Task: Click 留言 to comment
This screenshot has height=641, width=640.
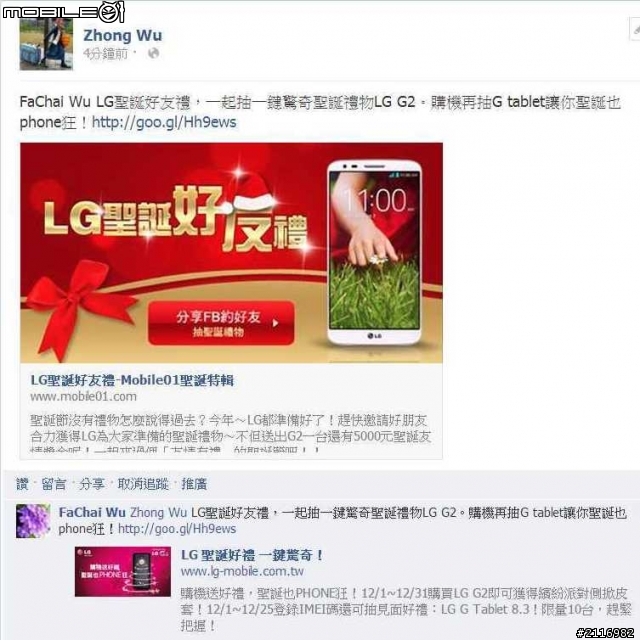Action: click(54, 484)
